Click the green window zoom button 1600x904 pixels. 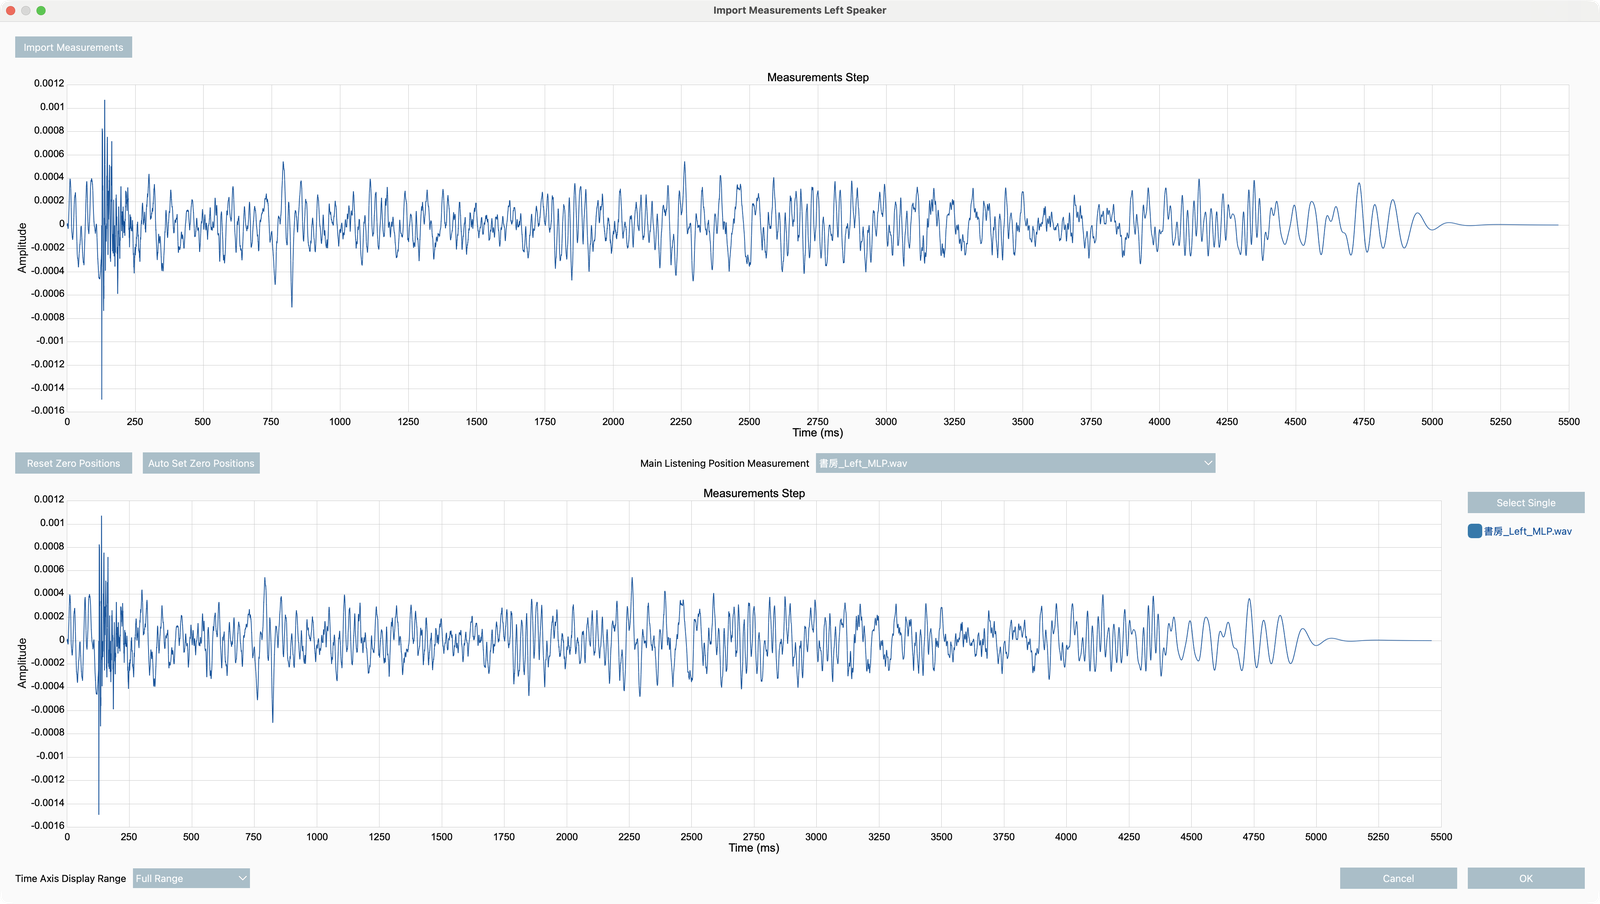[x=41, y=10]
